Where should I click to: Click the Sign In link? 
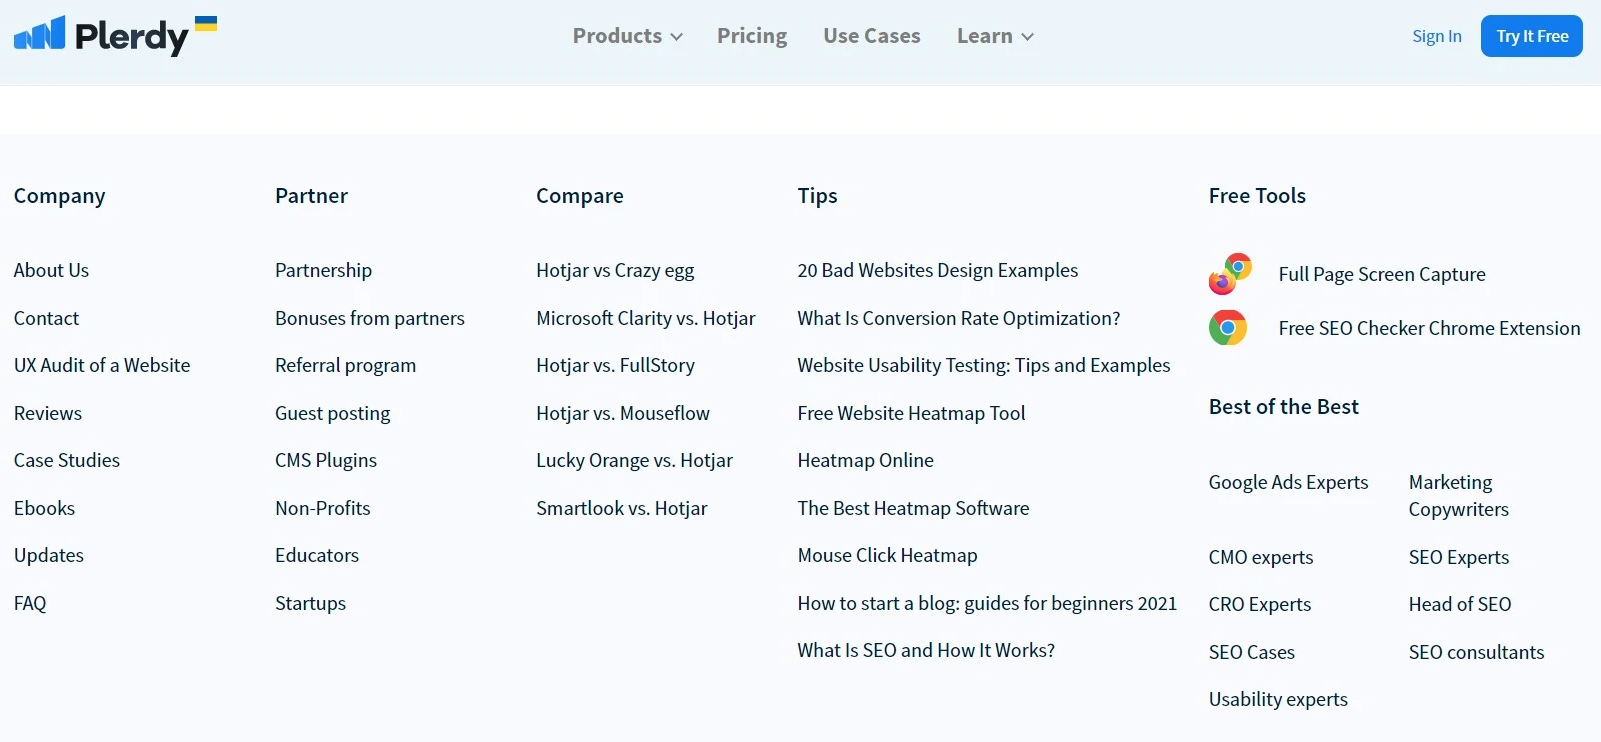pos(1437,36)
